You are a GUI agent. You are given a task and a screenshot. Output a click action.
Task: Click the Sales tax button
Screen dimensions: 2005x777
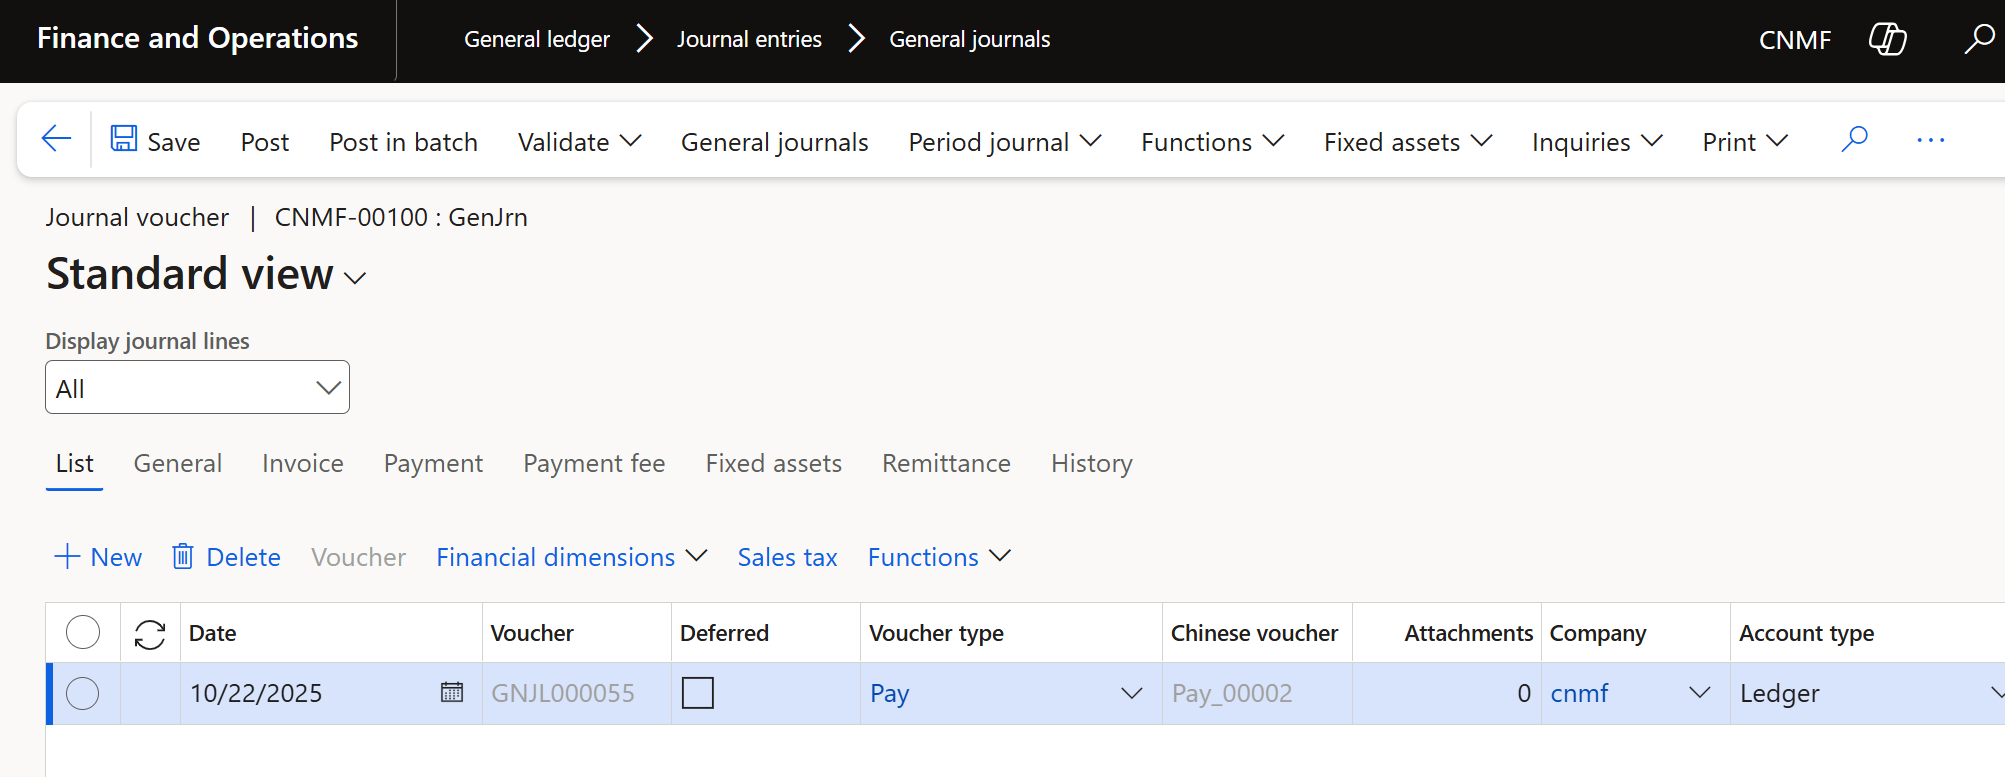click(787, 557)
